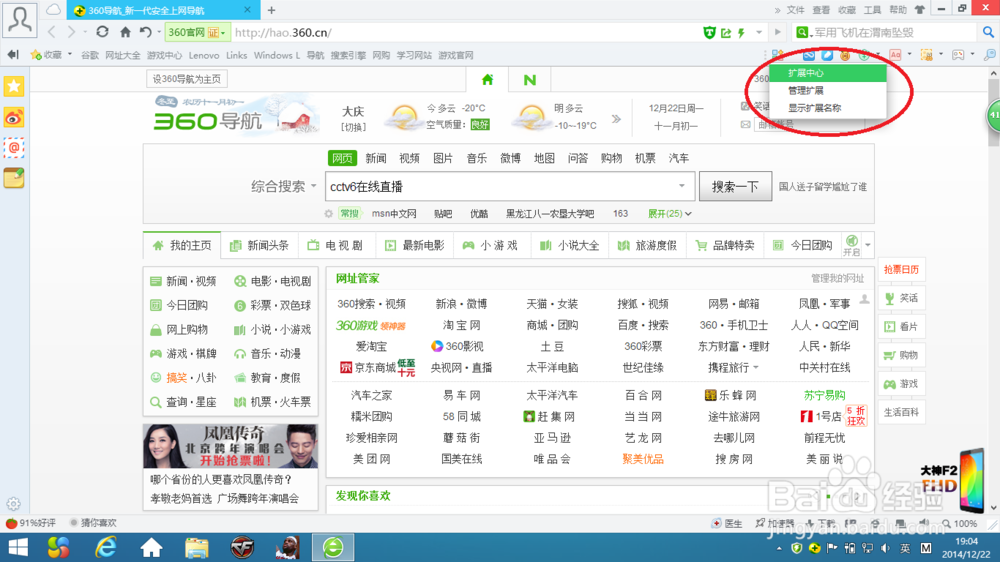This screenshot has height=562, width=1000.
Task: Open sidebar settings gear at bottom left
Action: (13, 504)
